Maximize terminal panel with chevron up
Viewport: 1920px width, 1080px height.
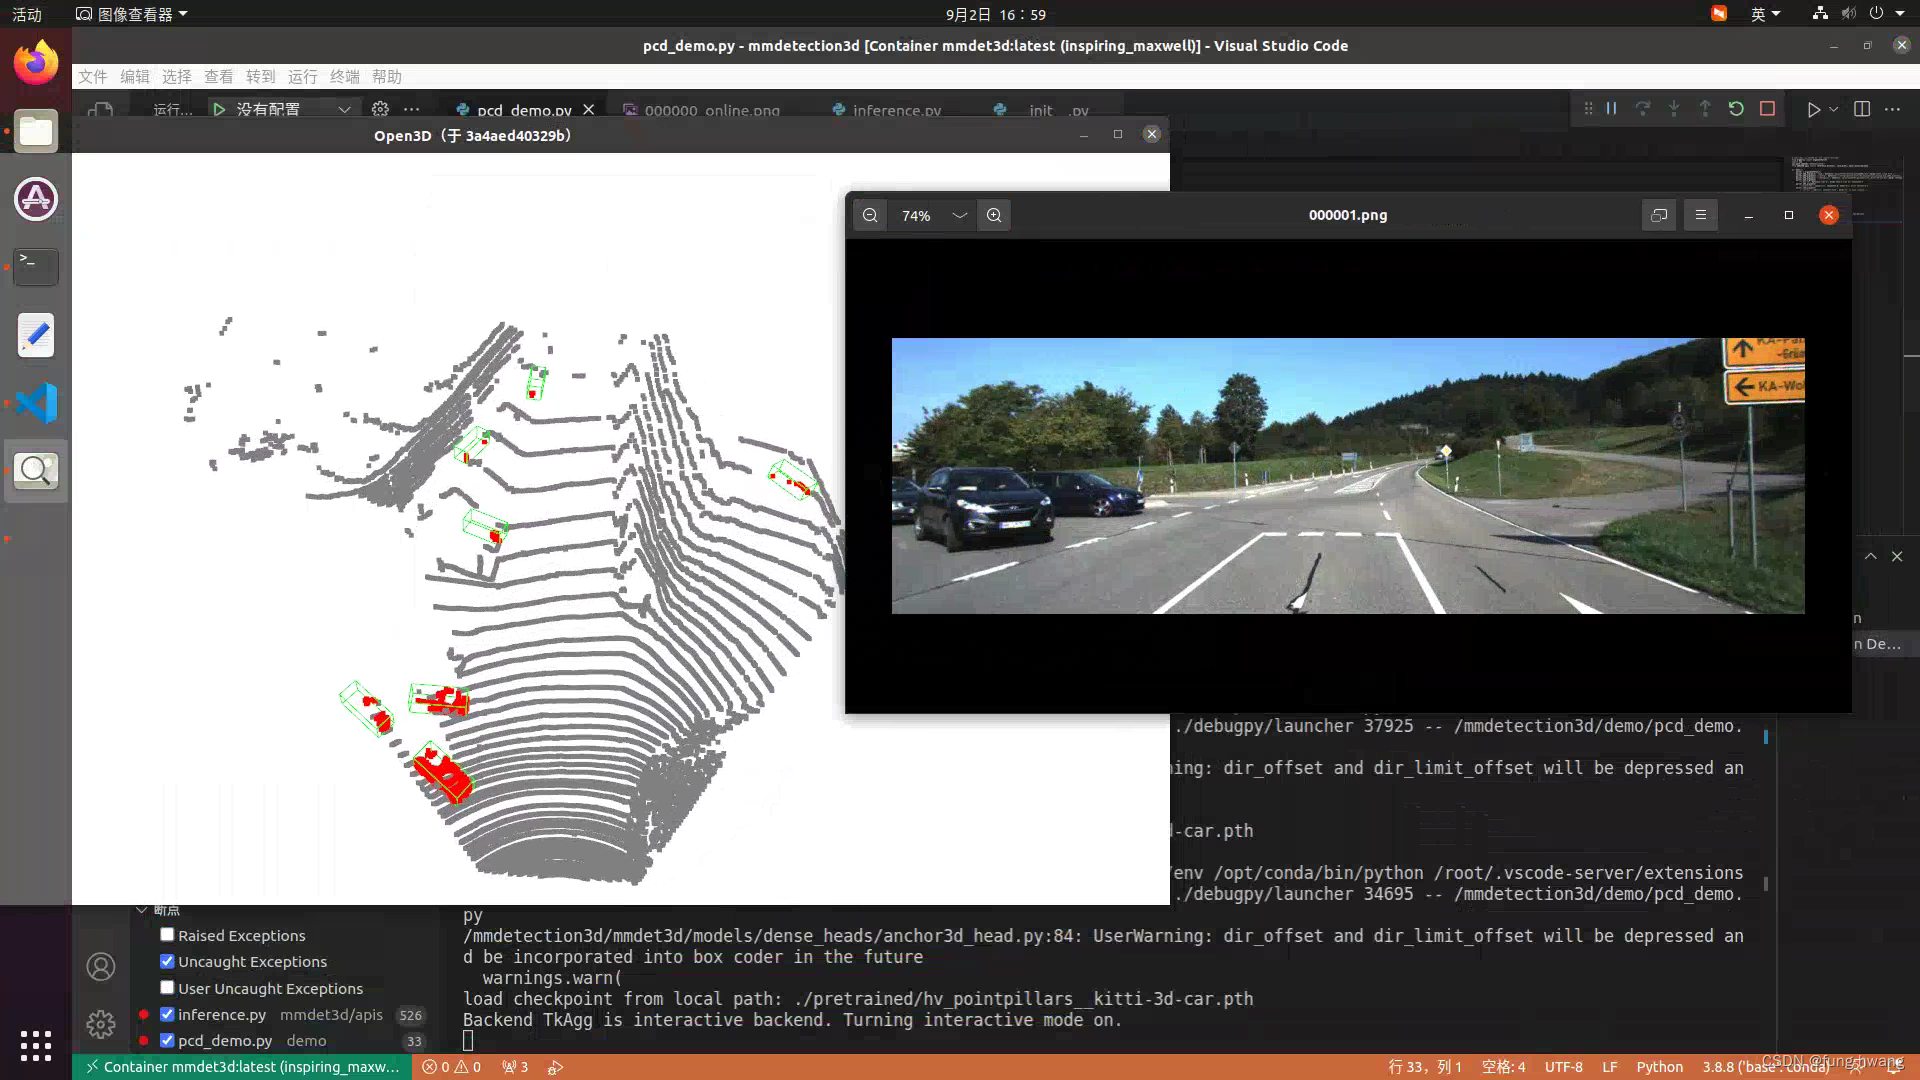[1870, 556]
